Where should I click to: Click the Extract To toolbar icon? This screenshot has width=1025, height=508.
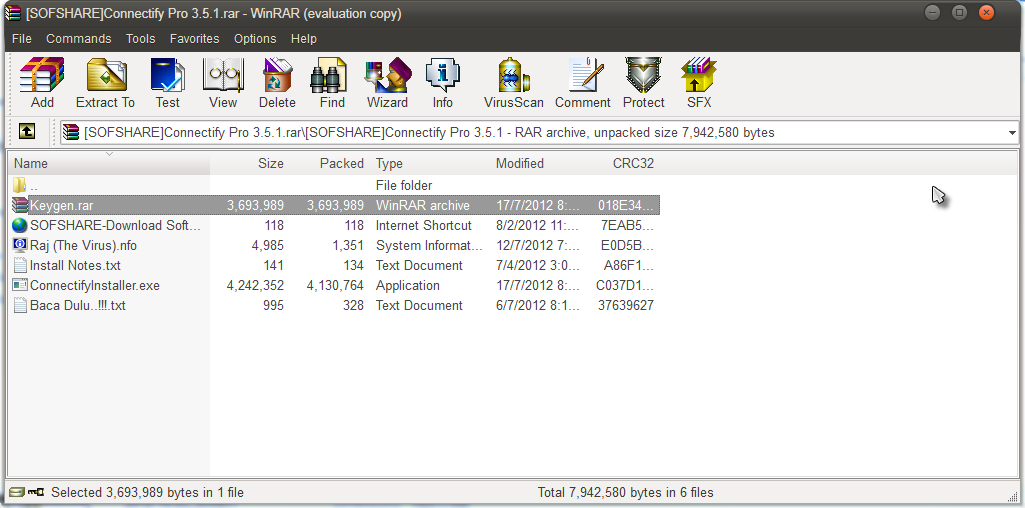(105, 83)
